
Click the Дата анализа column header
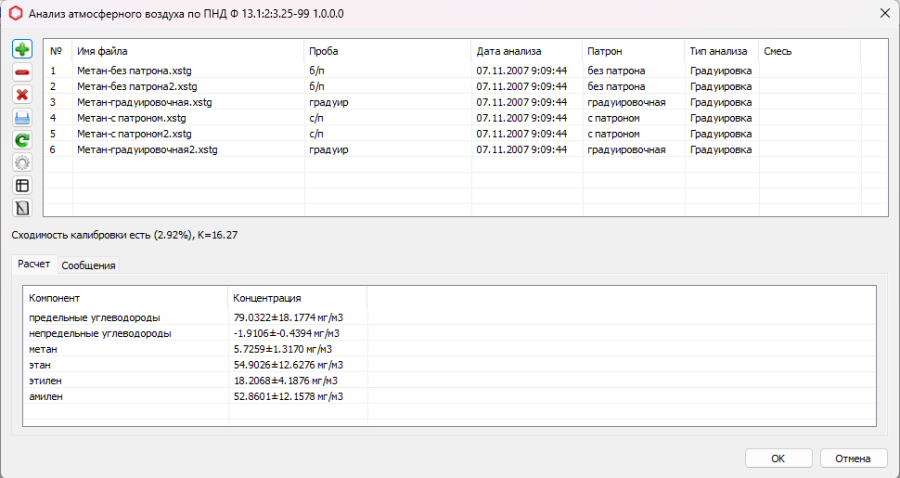pyautogui.click(x=527, y=51)
